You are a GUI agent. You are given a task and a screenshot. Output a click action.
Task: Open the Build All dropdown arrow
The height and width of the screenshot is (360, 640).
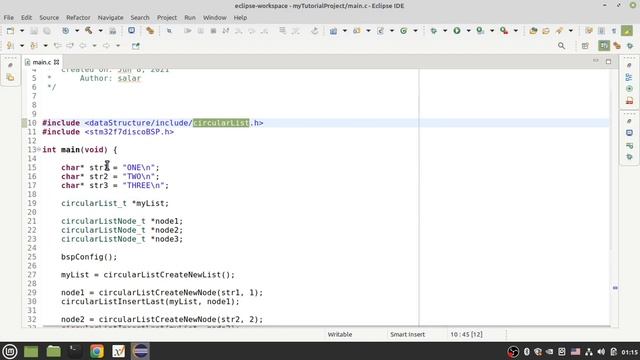tap(76, 31)
